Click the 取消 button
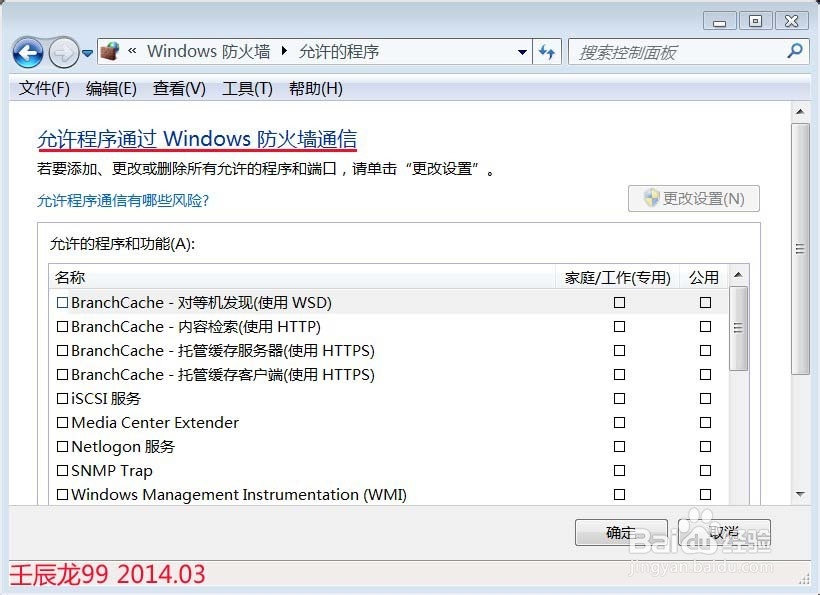Image resolution: width=820 pixels, height=595 pixels. (724, 532)
